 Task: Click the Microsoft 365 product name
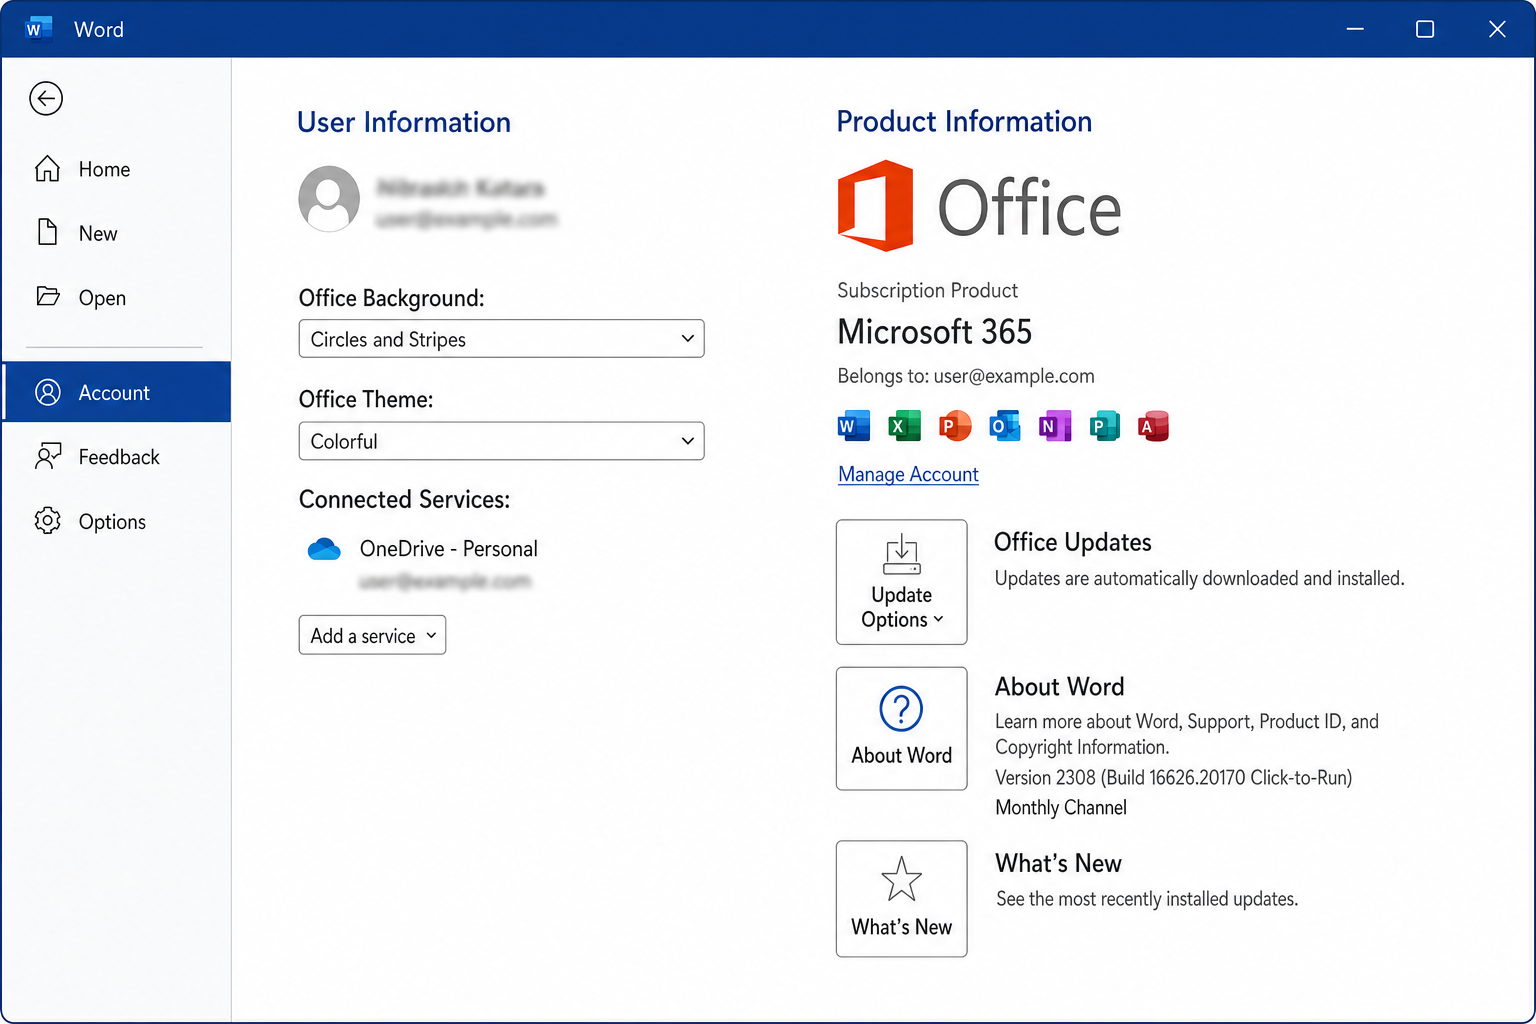(x=934, y=331)
